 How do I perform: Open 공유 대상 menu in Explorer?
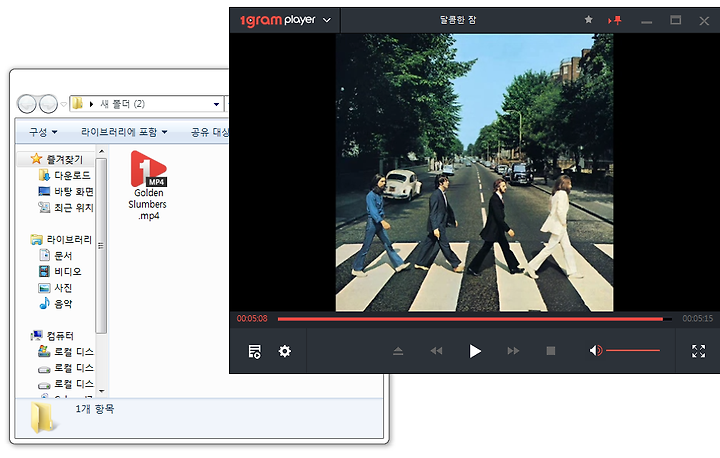tap(209, 132)
